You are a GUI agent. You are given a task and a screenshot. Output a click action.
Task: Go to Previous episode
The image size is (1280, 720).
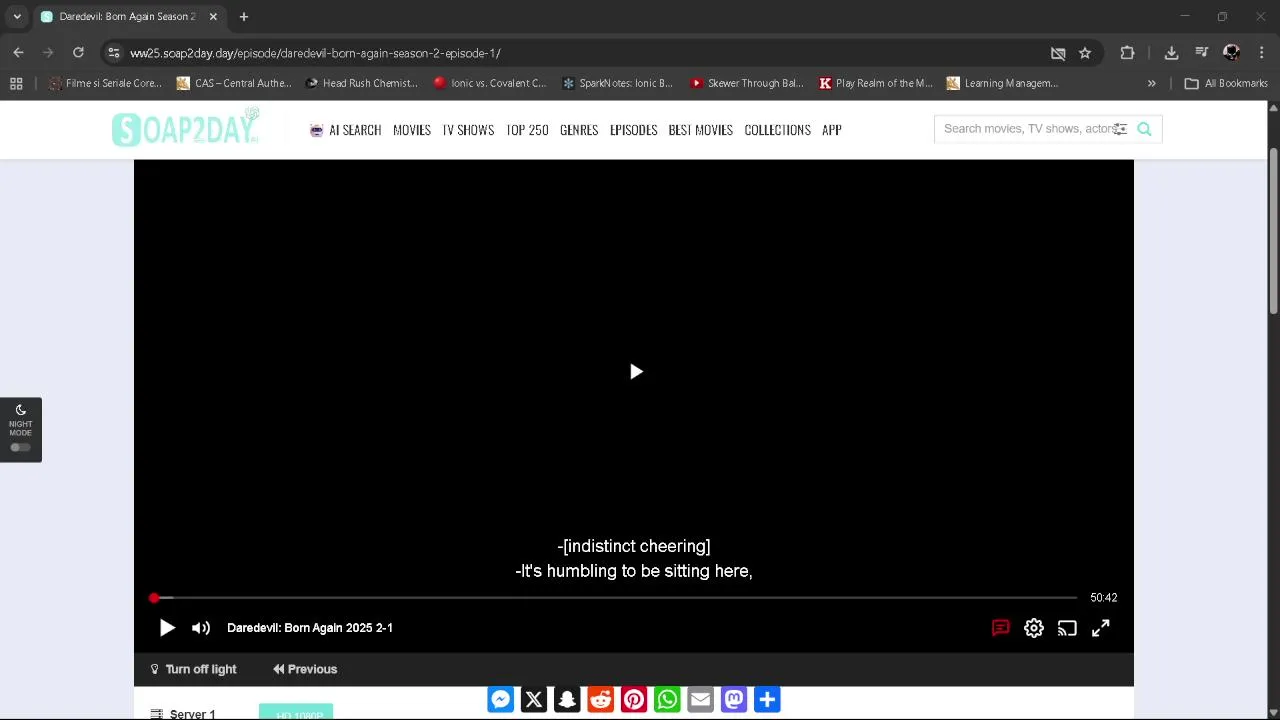pos(305,669)
